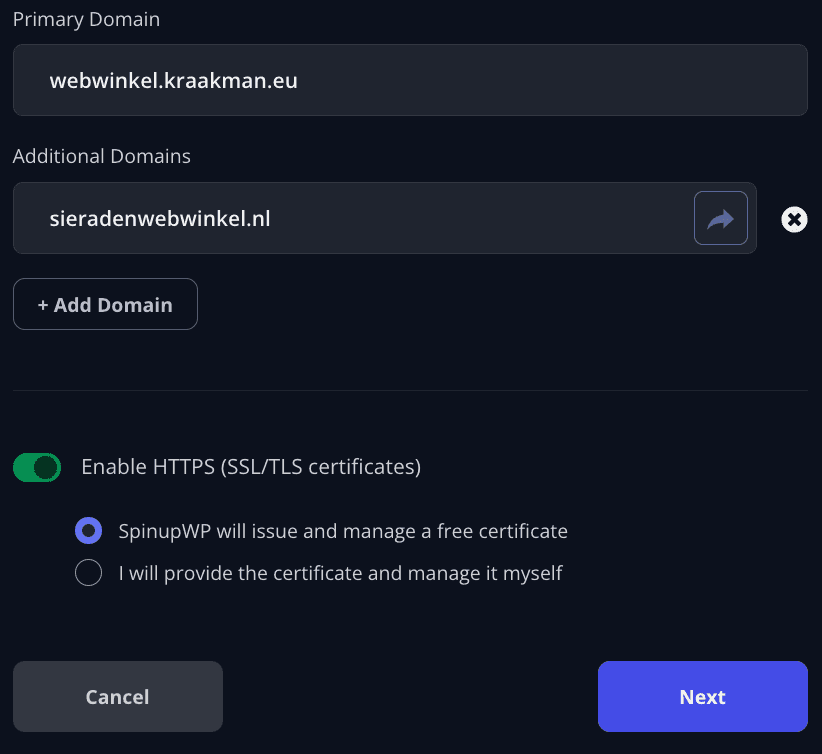Viewport: 822px width, 754px height.
Task: Click the green HTTPS switch knob
Action: coord(46,467)
